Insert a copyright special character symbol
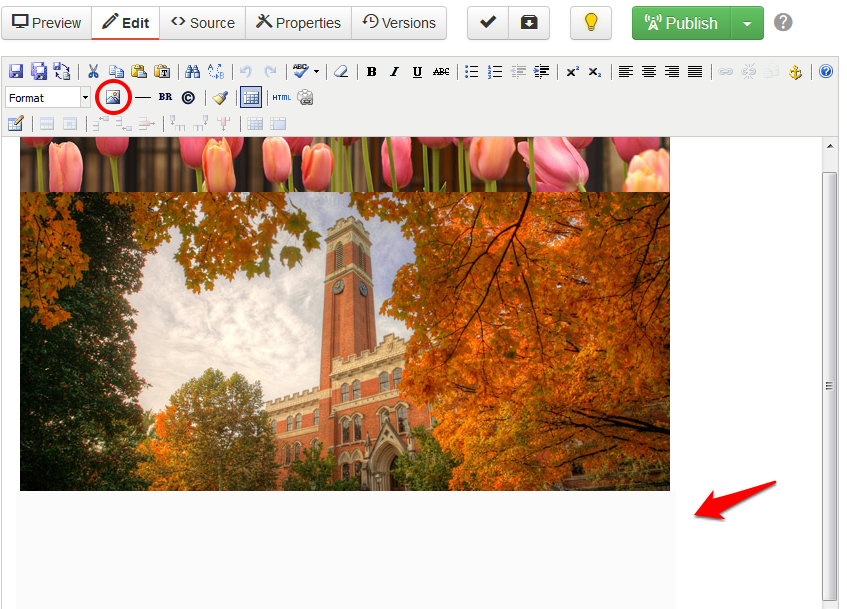 tap(187, 98)
